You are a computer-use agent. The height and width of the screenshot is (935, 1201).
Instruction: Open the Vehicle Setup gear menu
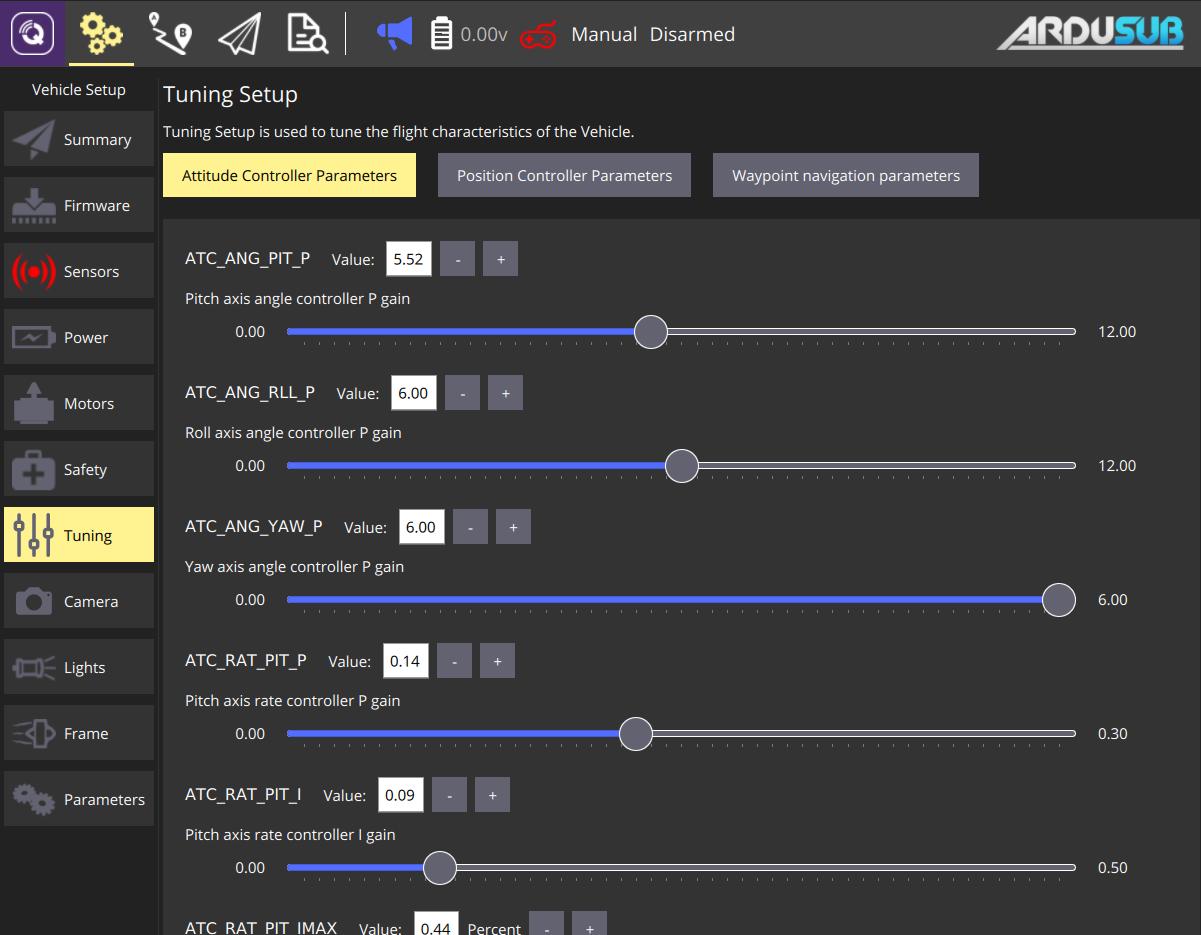pos(101,33)
